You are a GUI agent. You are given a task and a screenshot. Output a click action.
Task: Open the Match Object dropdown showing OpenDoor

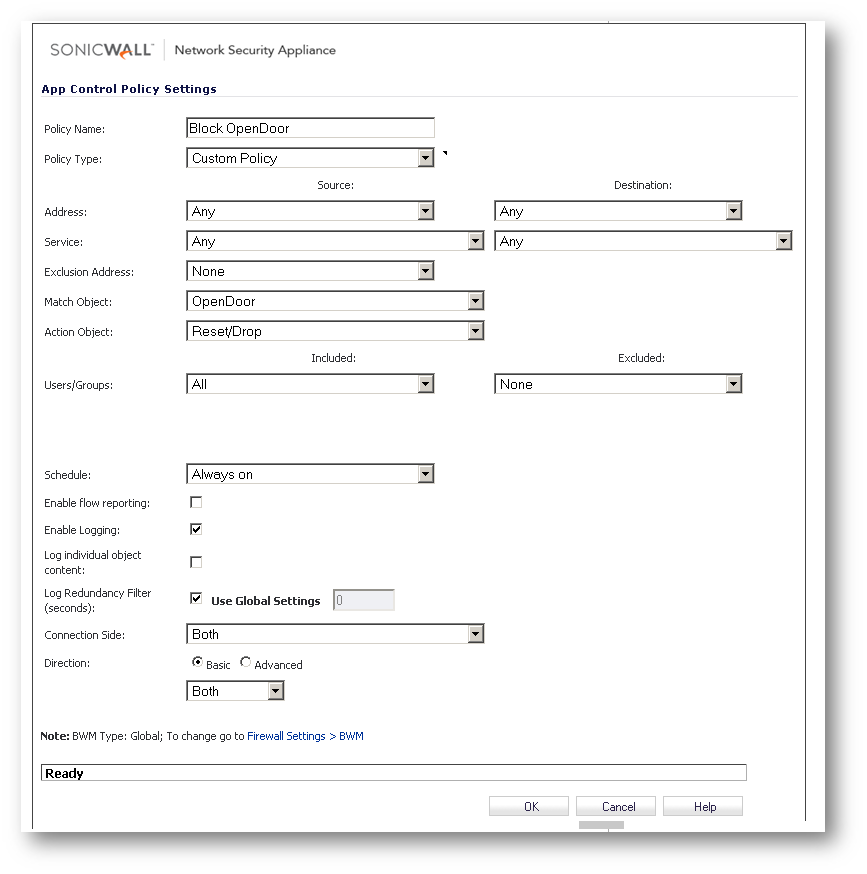pyautogui.click(x=335, y=301)
